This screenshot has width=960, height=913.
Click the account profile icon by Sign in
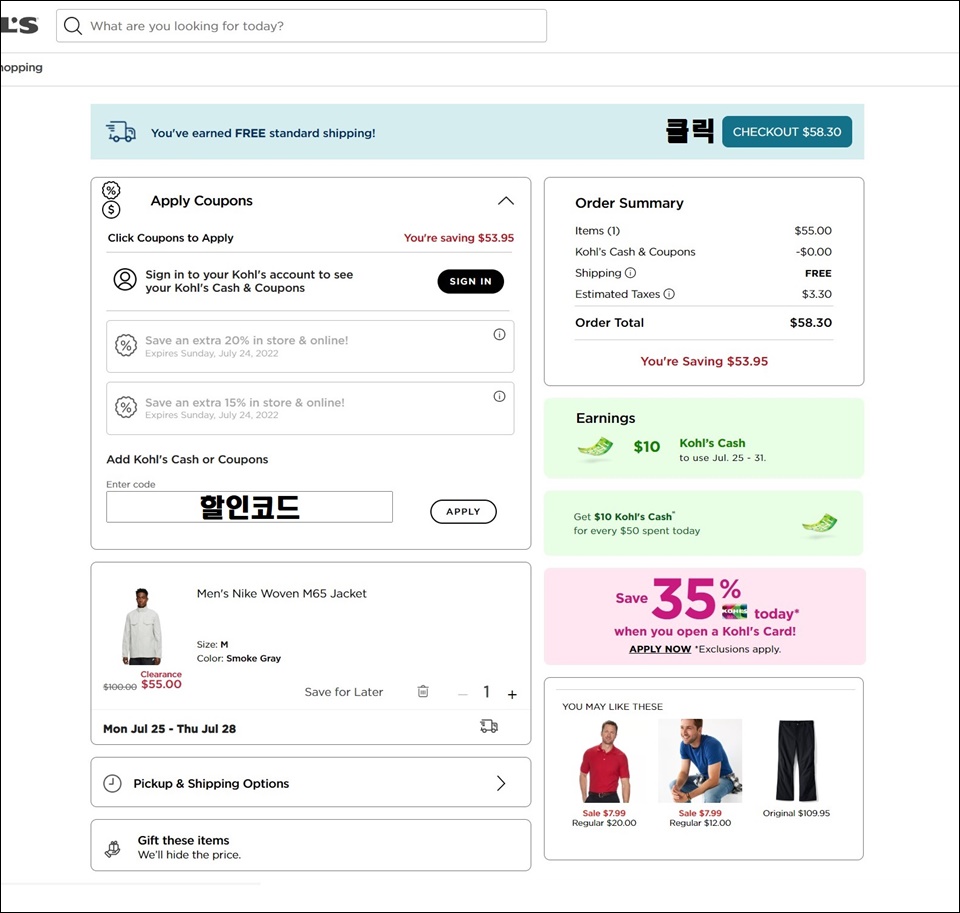coord(125,279)
